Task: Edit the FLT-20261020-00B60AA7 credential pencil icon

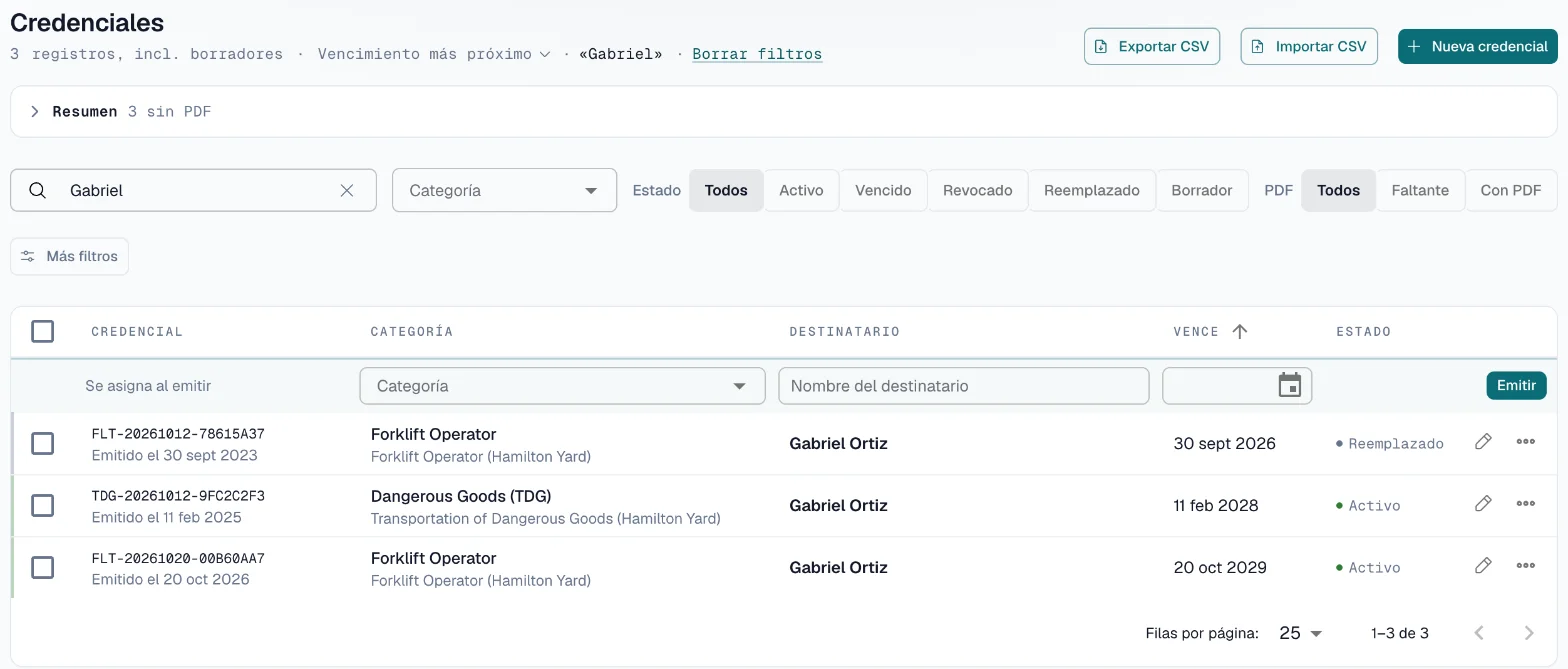Action: pos(1483,566)
